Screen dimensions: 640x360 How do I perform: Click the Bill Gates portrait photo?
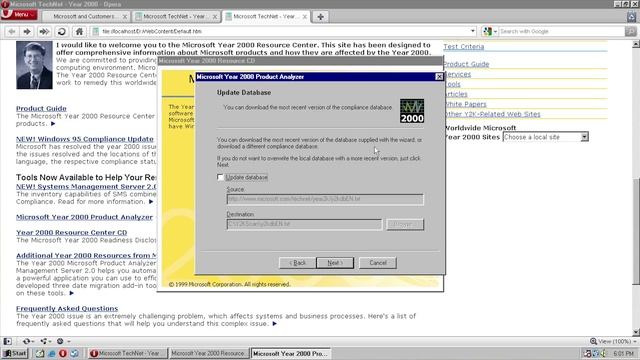click(x=34, y=65)
